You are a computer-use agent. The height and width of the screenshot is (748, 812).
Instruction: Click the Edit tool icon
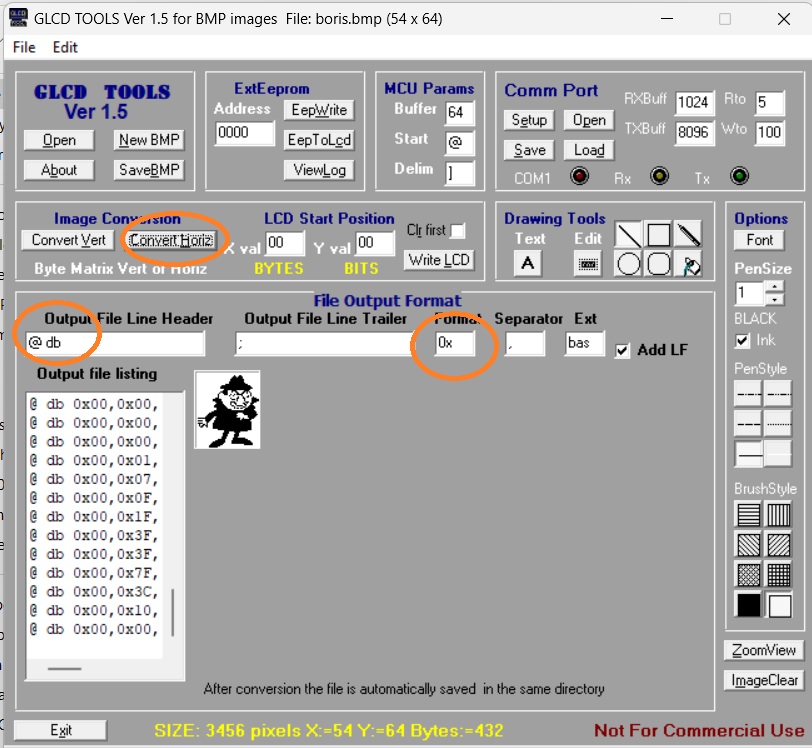tap(588, 263)
